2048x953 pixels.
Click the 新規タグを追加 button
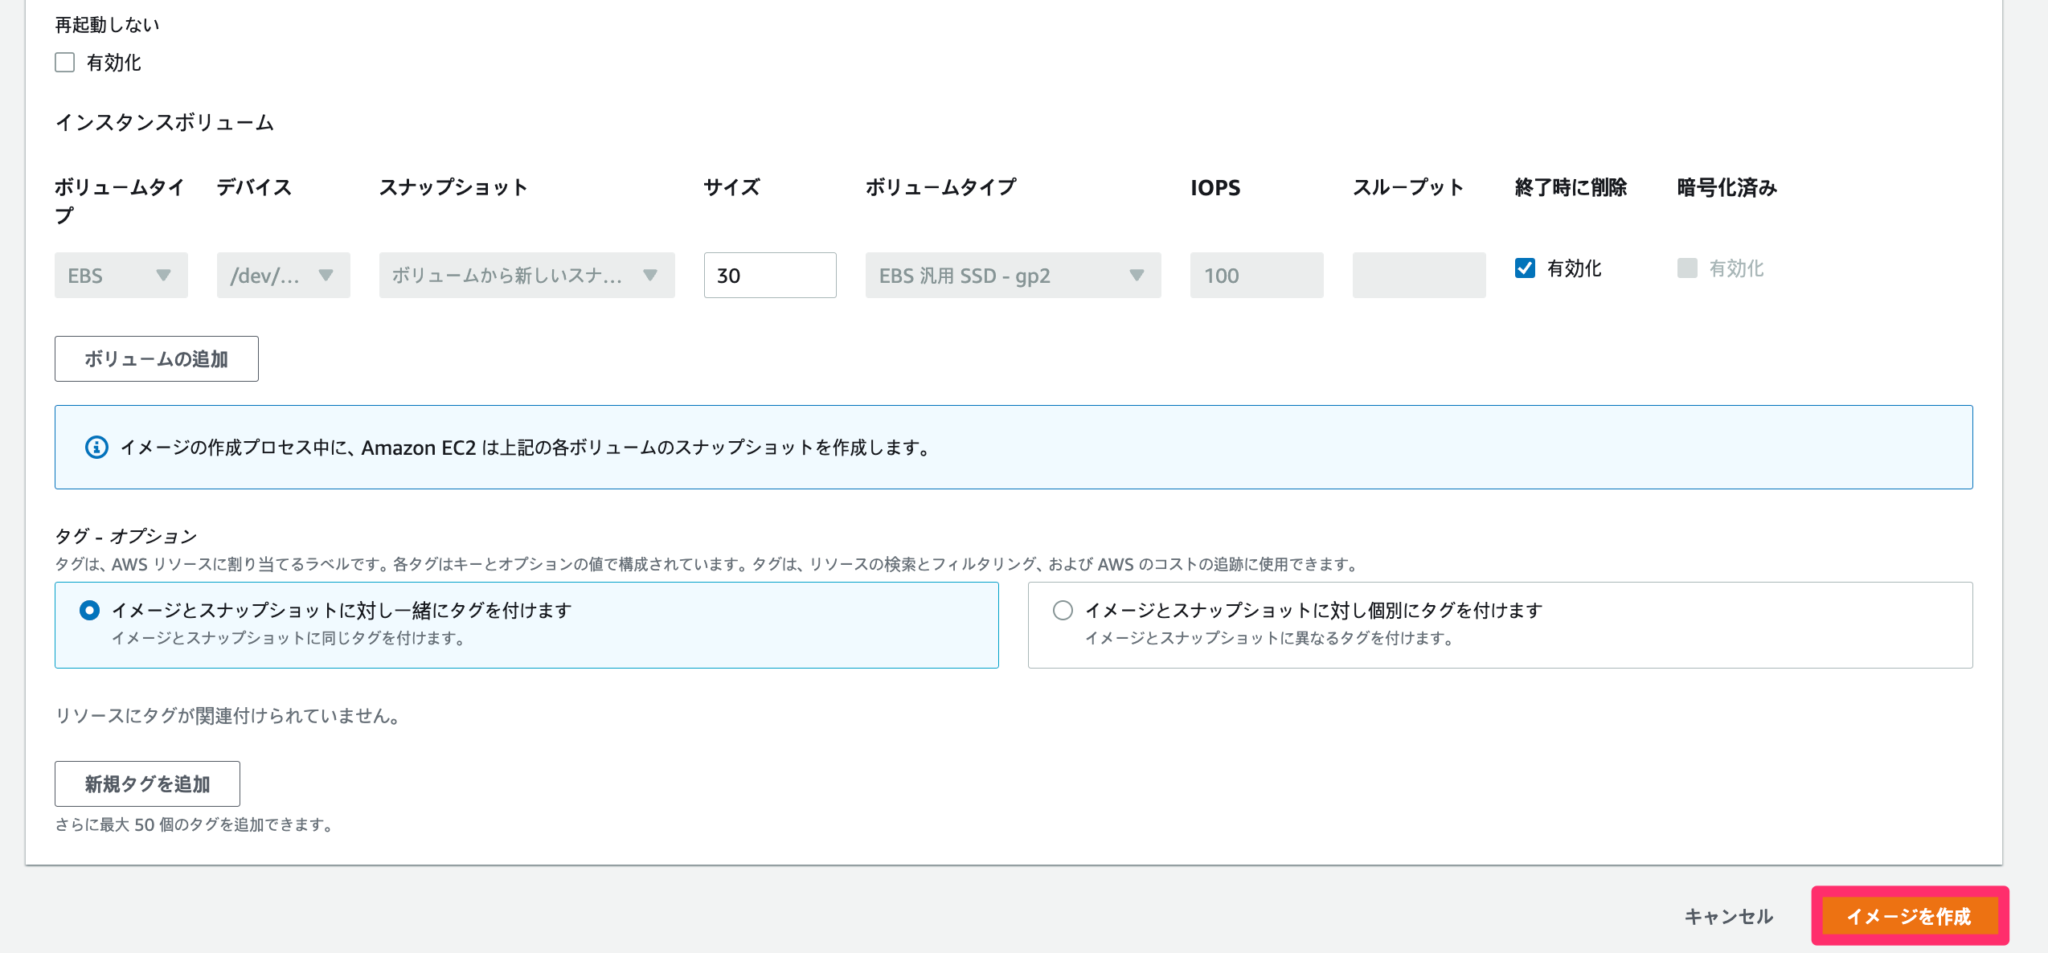click(147, 784)
